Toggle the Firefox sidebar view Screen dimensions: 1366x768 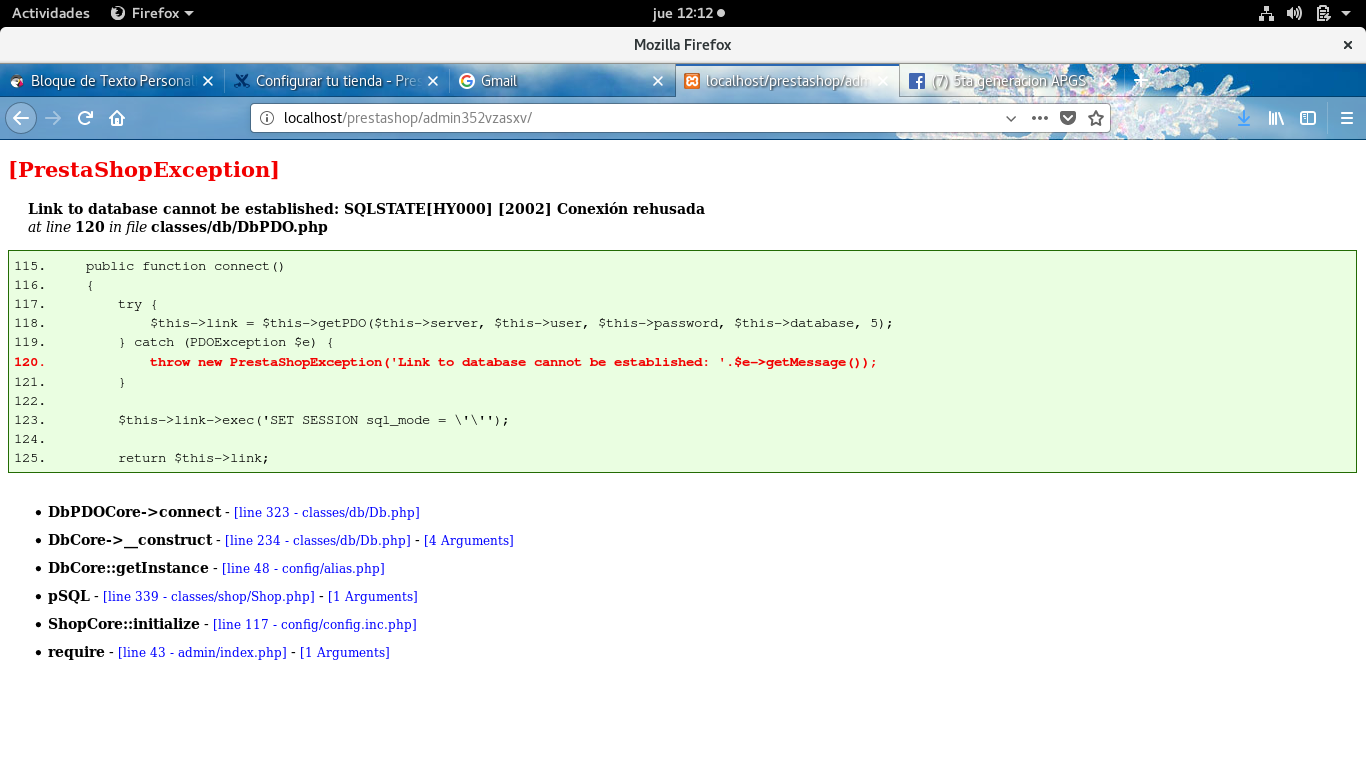[1307, 118]
